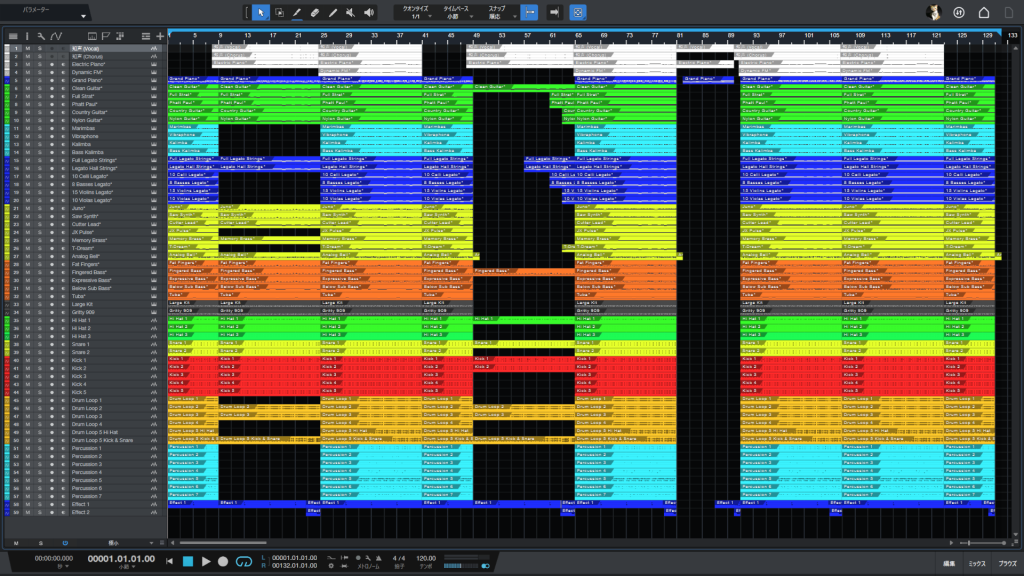Open the Mix view tab
1024x576 pixels.
pos(976,564)
